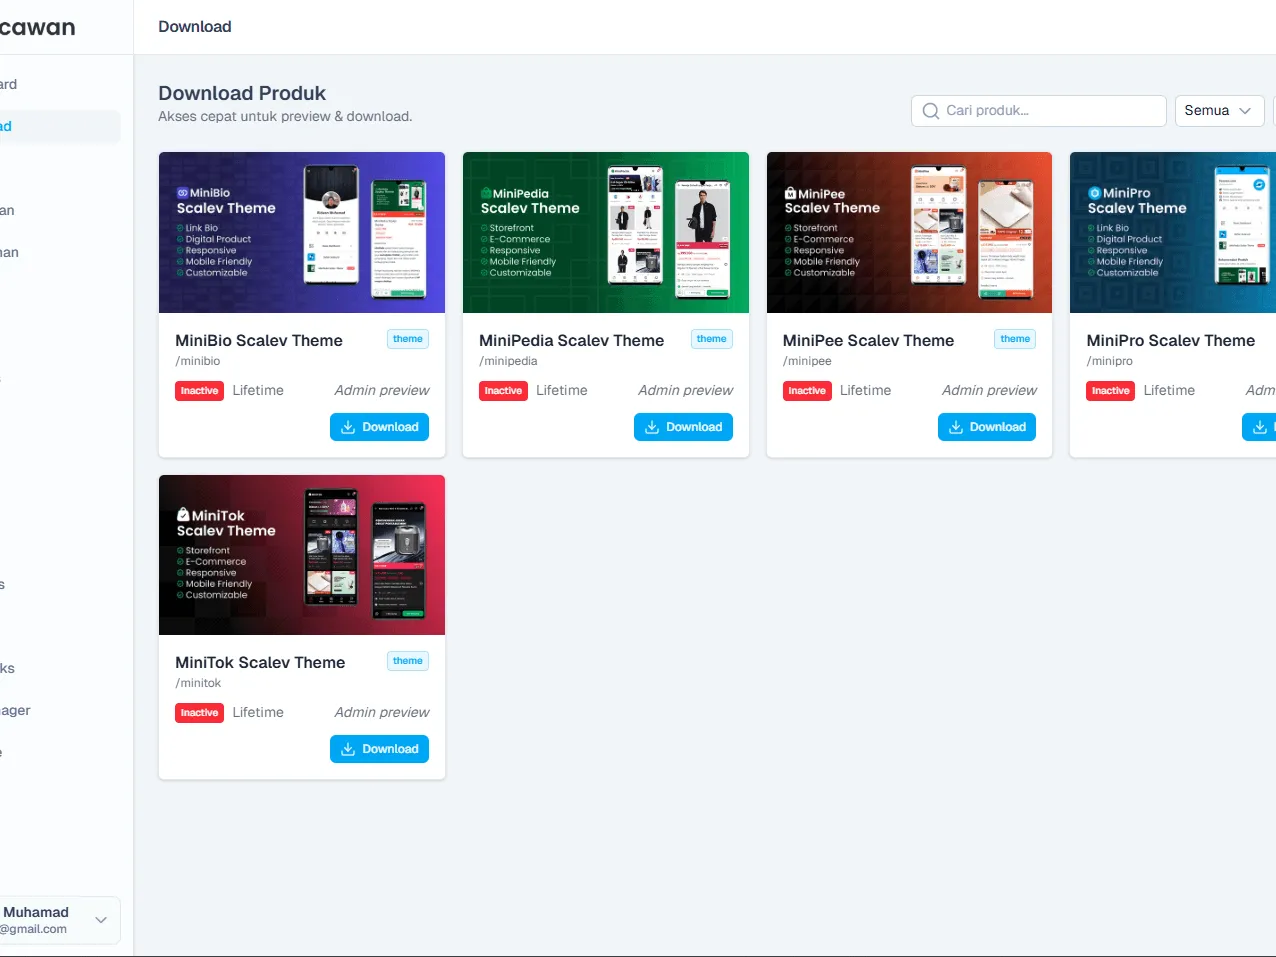This screenshot has height=957, width=1276.
Task: Click the /minitok slug text
Action: point(198,683)
